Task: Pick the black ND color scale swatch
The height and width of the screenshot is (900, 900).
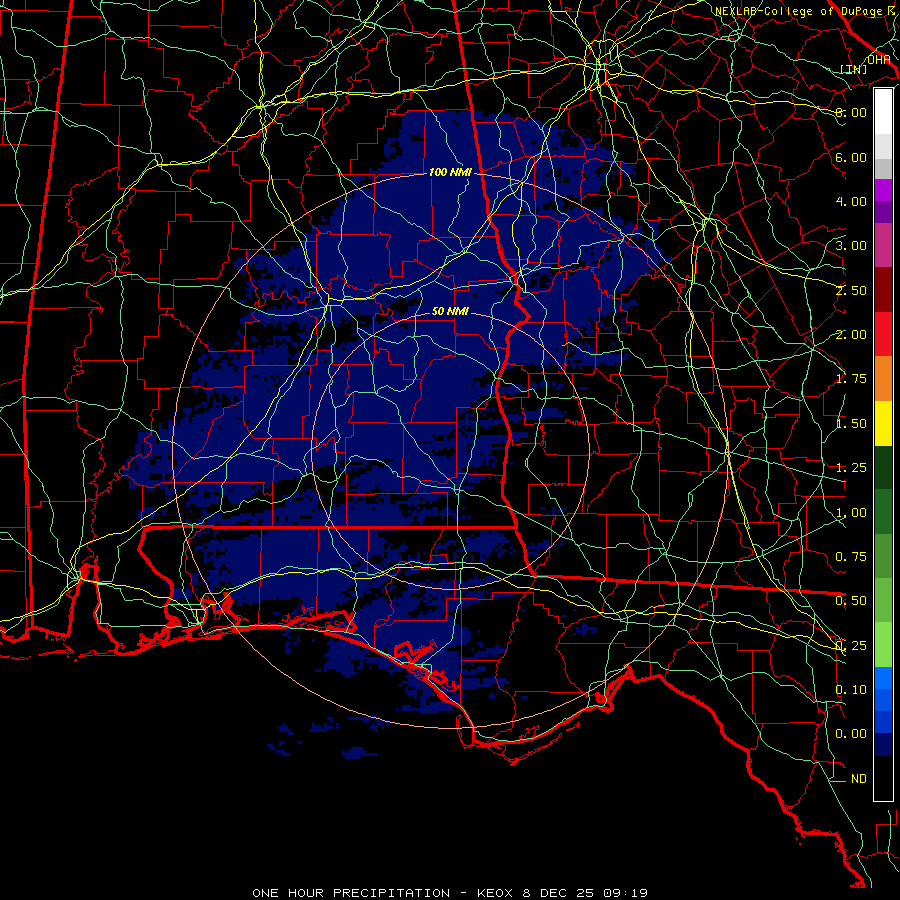Action: coord(883,778)
